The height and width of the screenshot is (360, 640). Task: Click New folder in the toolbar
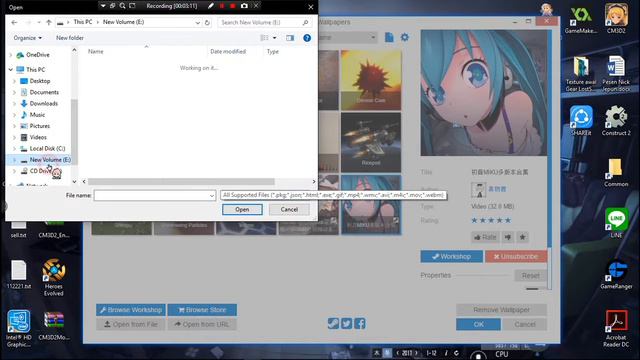click(x=70, y=38)
